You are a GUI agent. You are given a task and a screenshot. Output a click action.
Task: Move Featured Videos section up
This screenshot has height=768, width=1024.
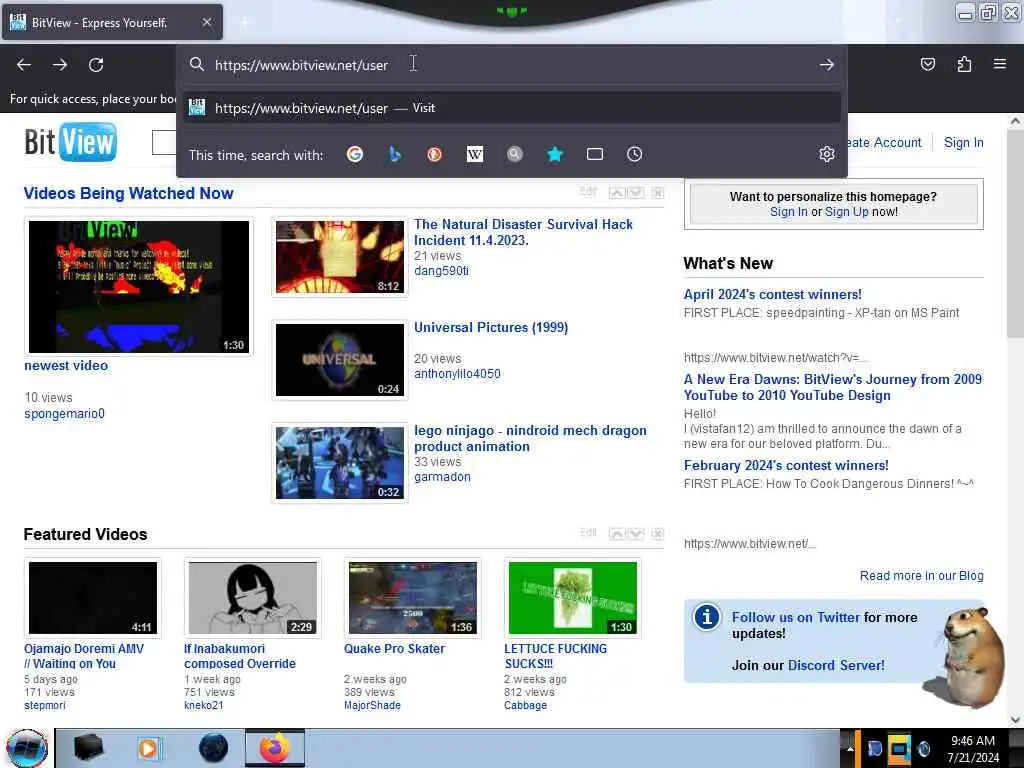click(617, 534)
